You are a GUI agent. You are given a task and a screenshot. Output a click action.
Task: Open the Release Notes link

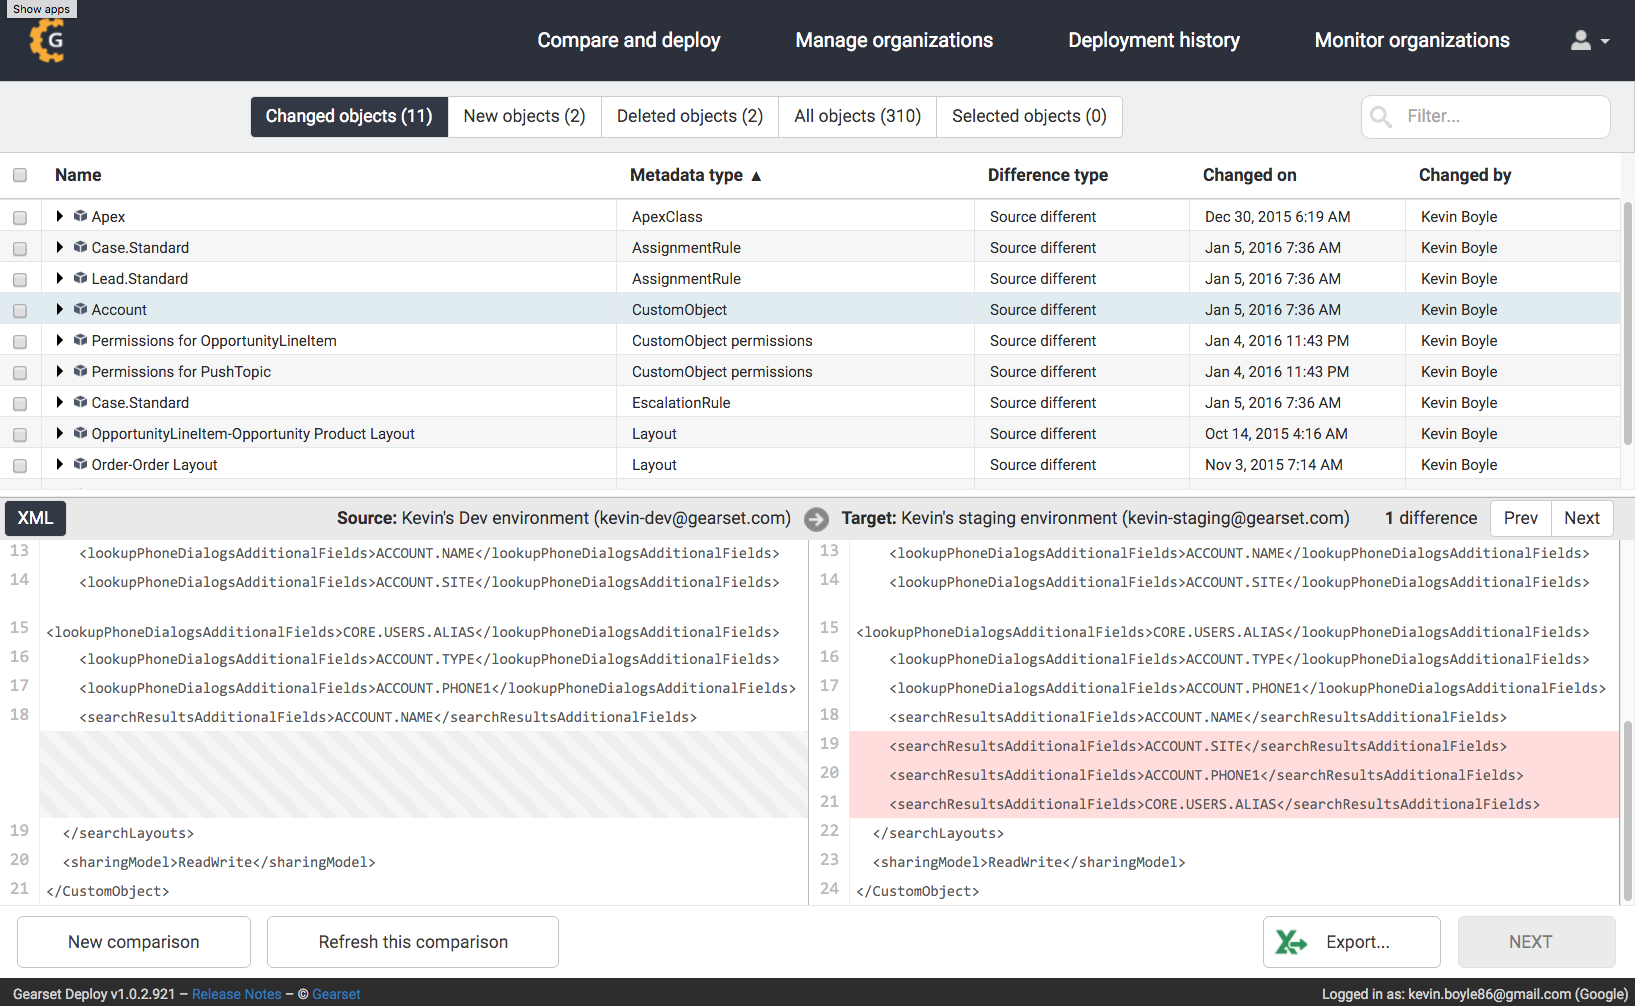(x=237, y=994)
